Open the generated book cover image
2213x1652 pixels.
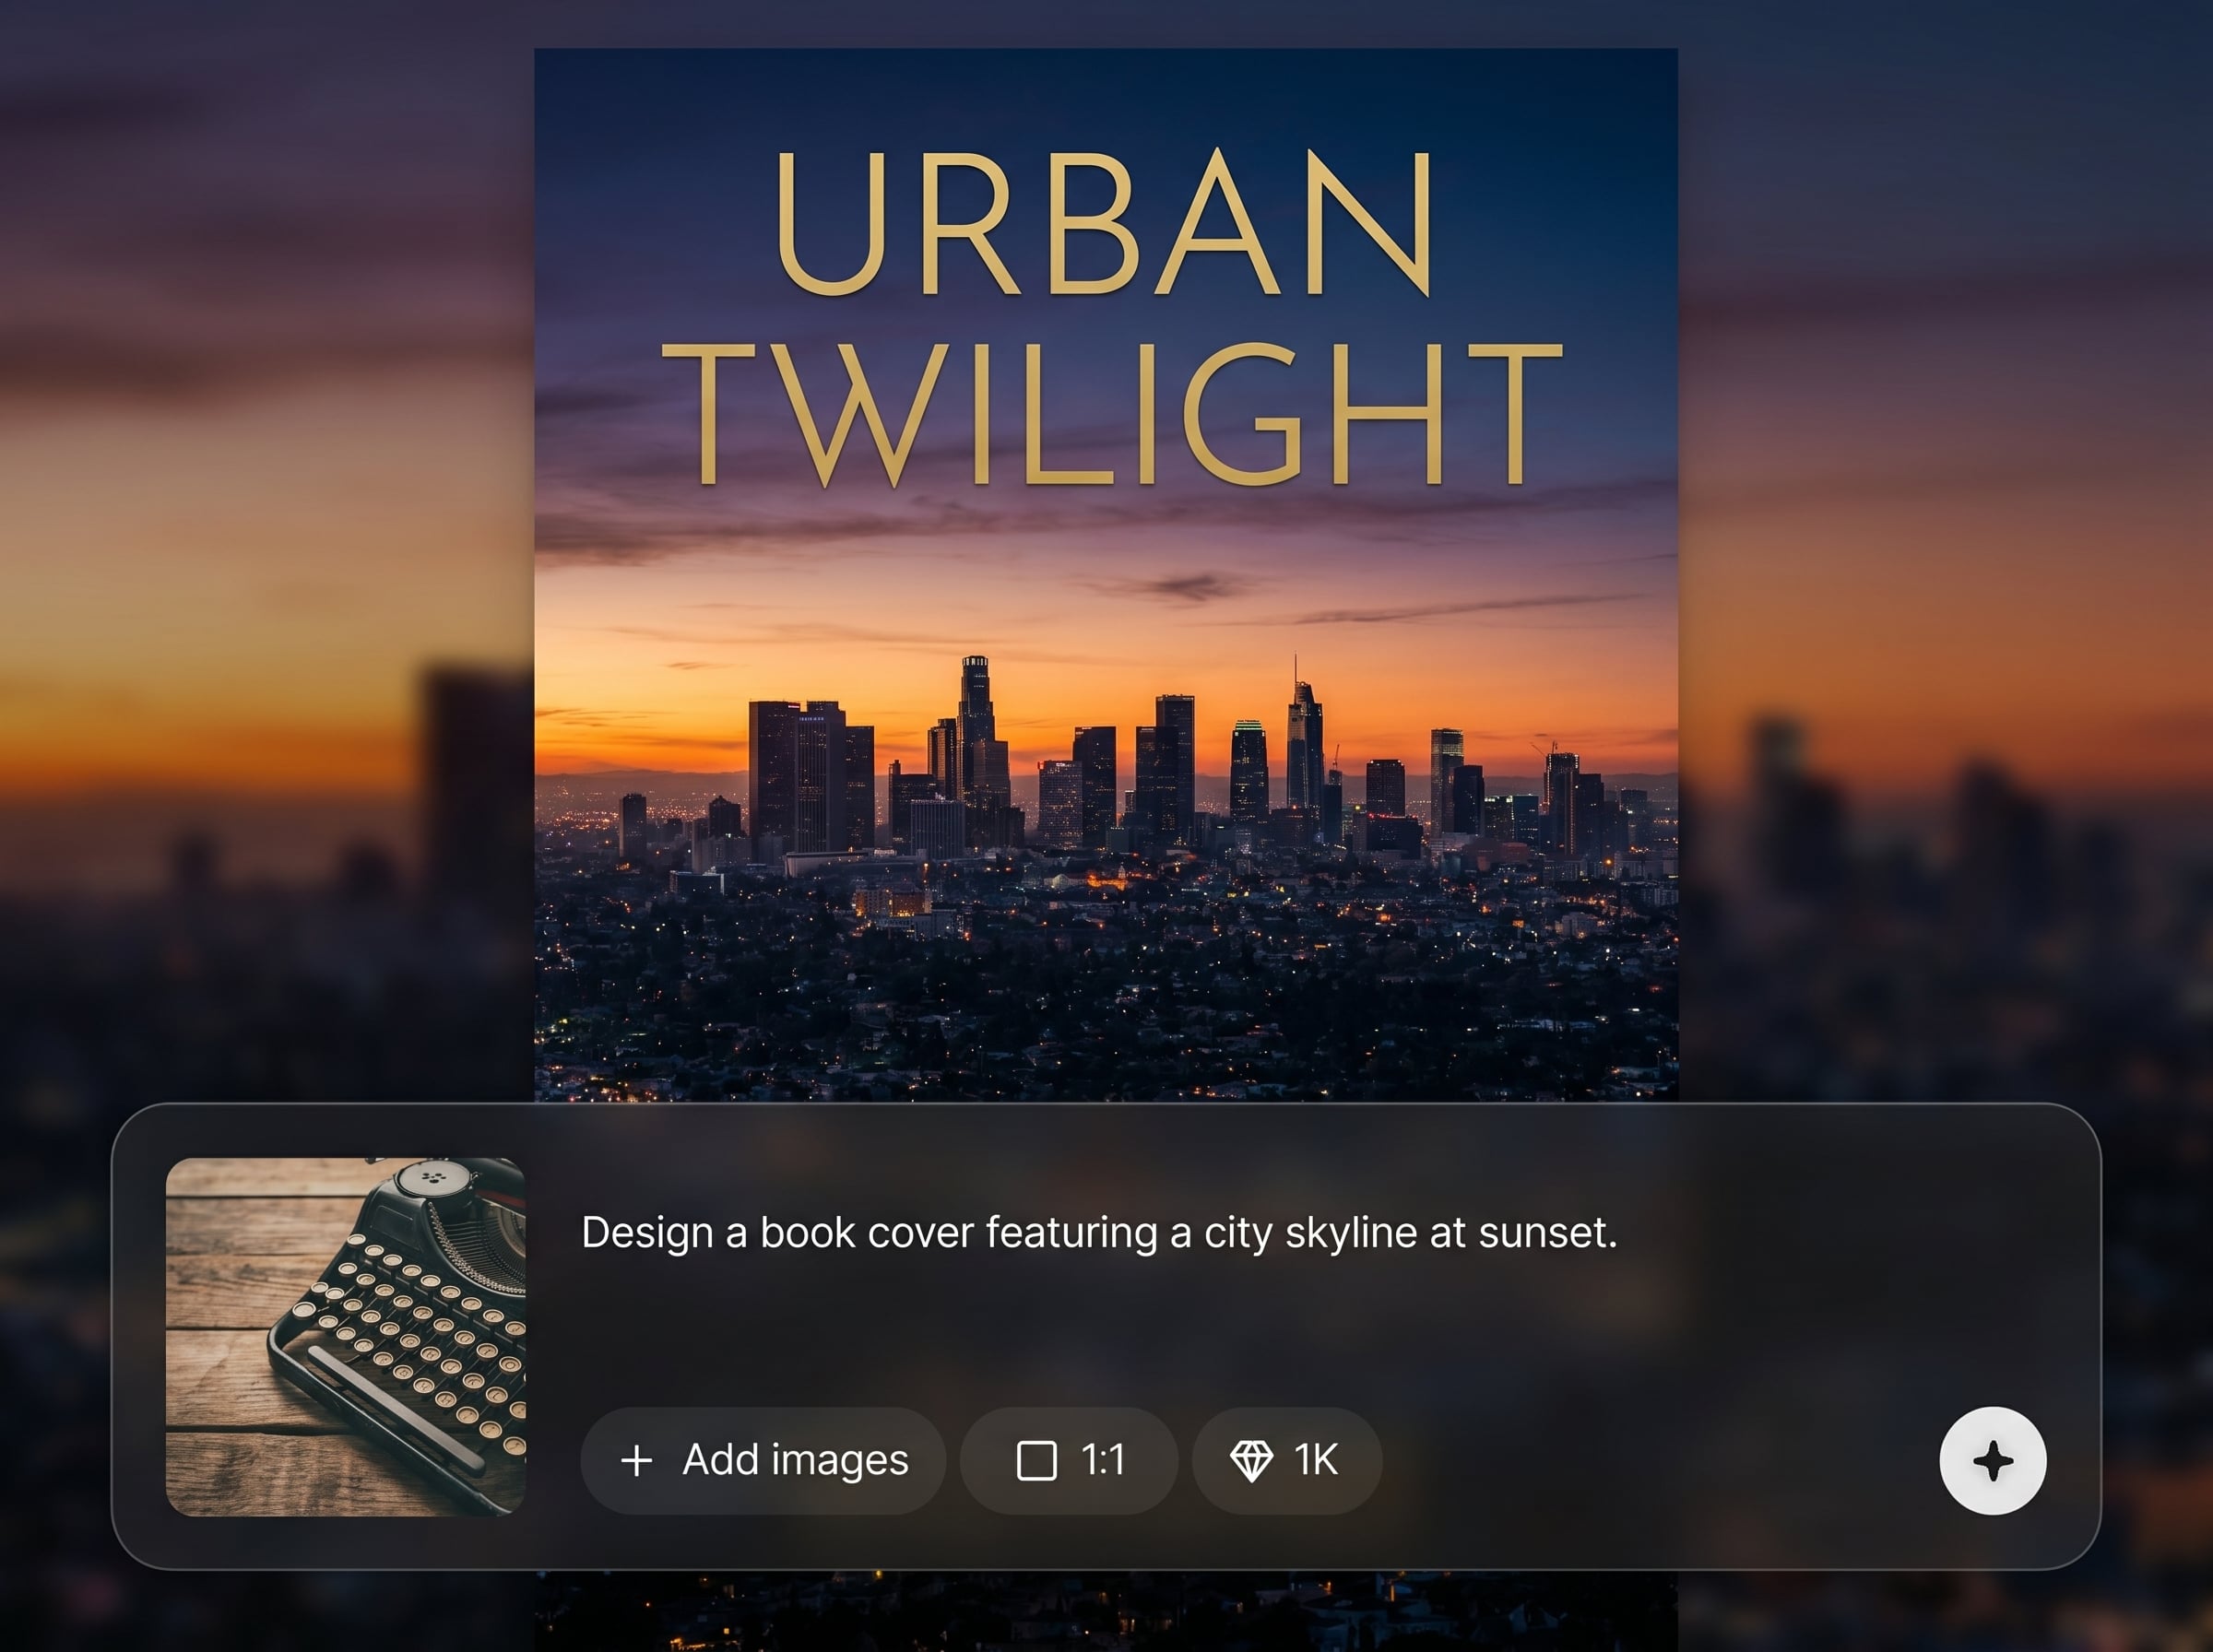point(1105,950)
